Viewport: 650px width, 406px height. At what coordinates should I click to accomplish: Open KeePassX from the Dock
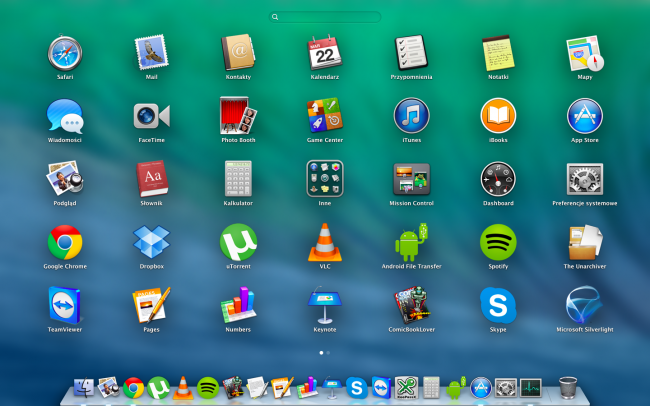[x=406, y=388]
